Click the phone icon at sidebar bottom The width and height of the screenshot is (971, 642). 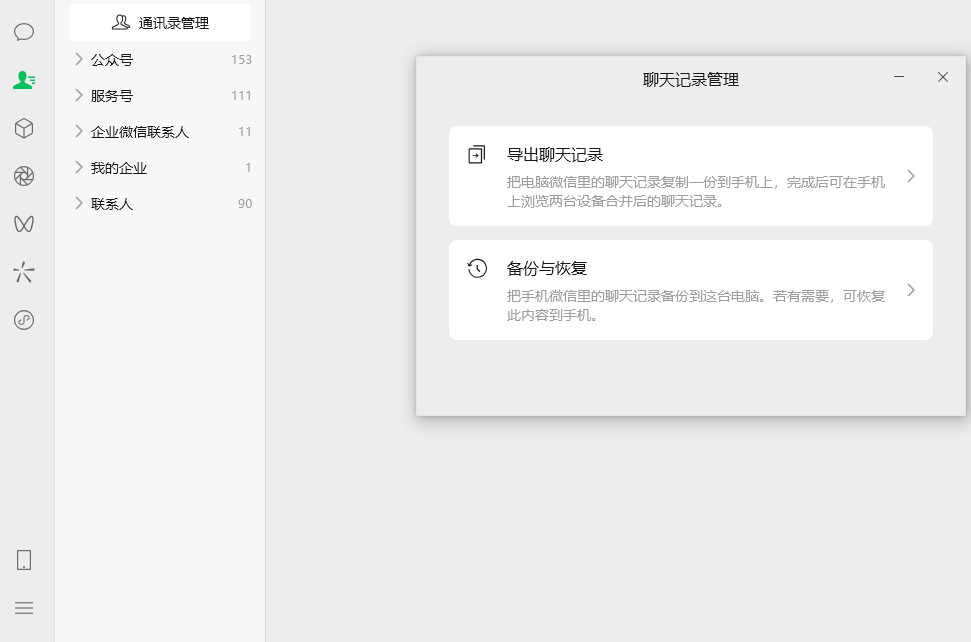[24, 560]
